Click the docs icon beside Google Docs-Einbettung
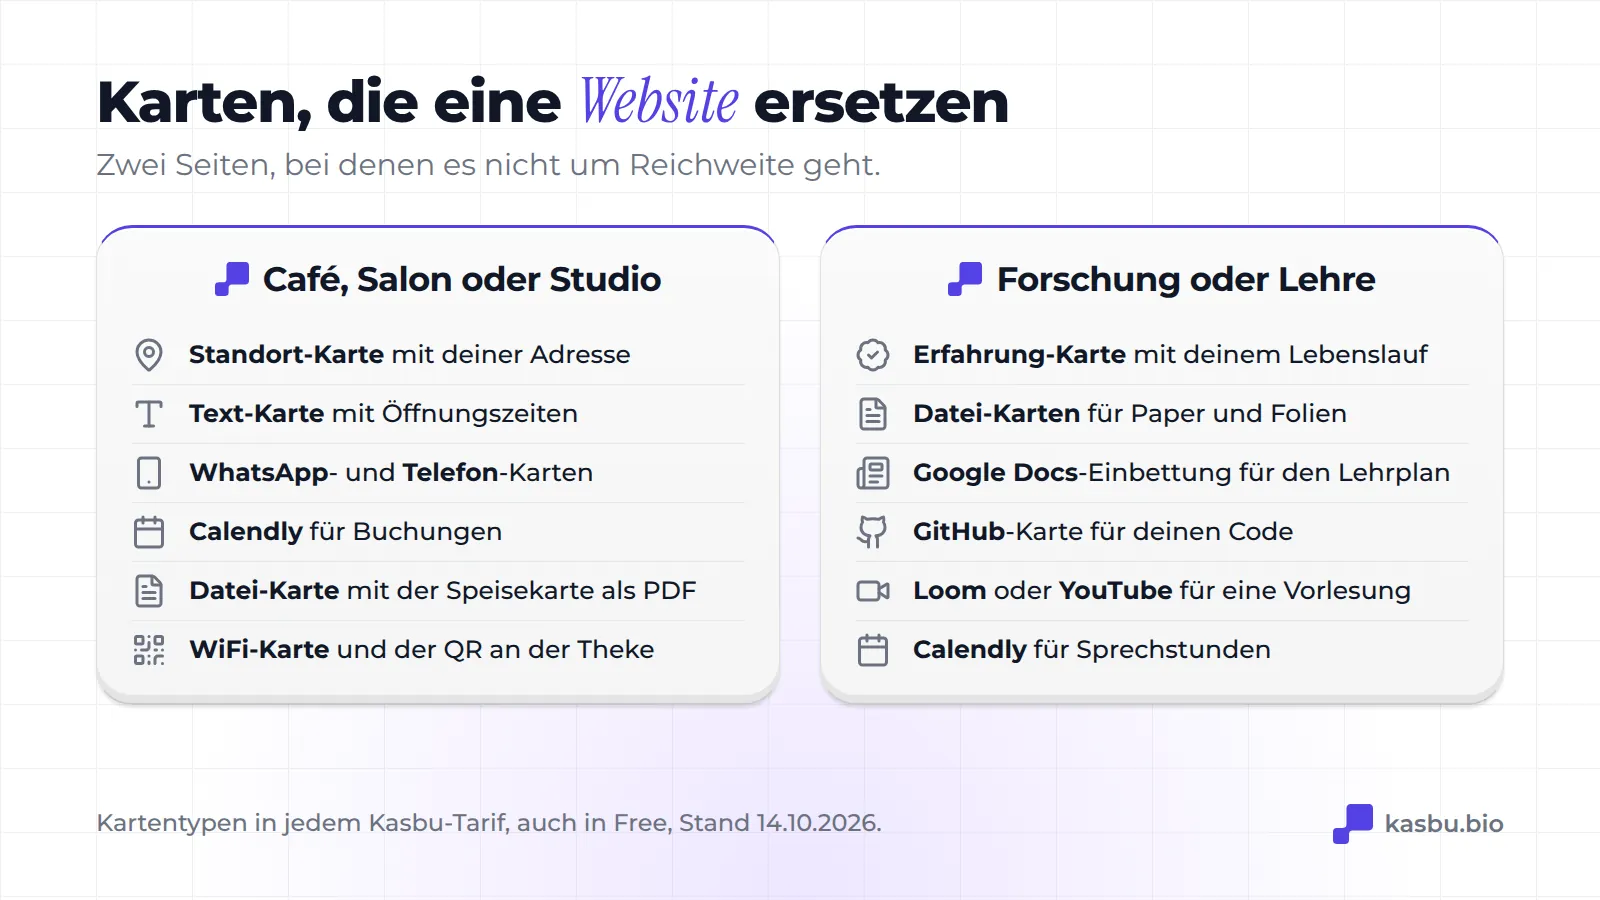Image resolution: width=1600 pixels, height=900 pixels. coord(873,473)
